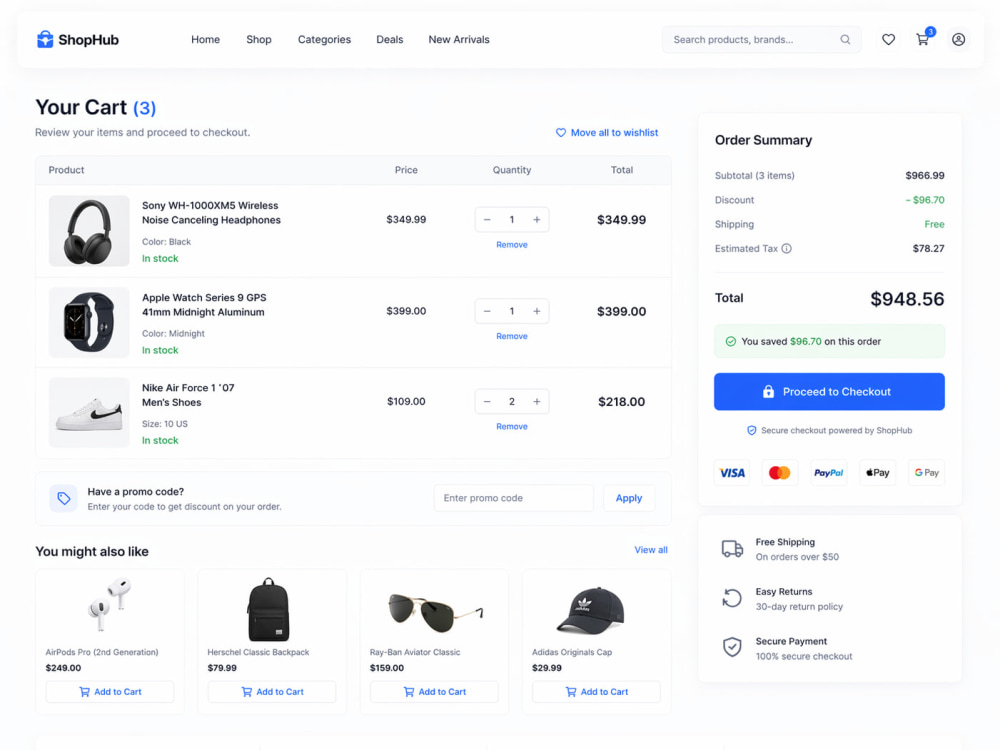Open the Ray-Ban Aviator sunglasses image

pyautogui.click(x=436, y=612)
